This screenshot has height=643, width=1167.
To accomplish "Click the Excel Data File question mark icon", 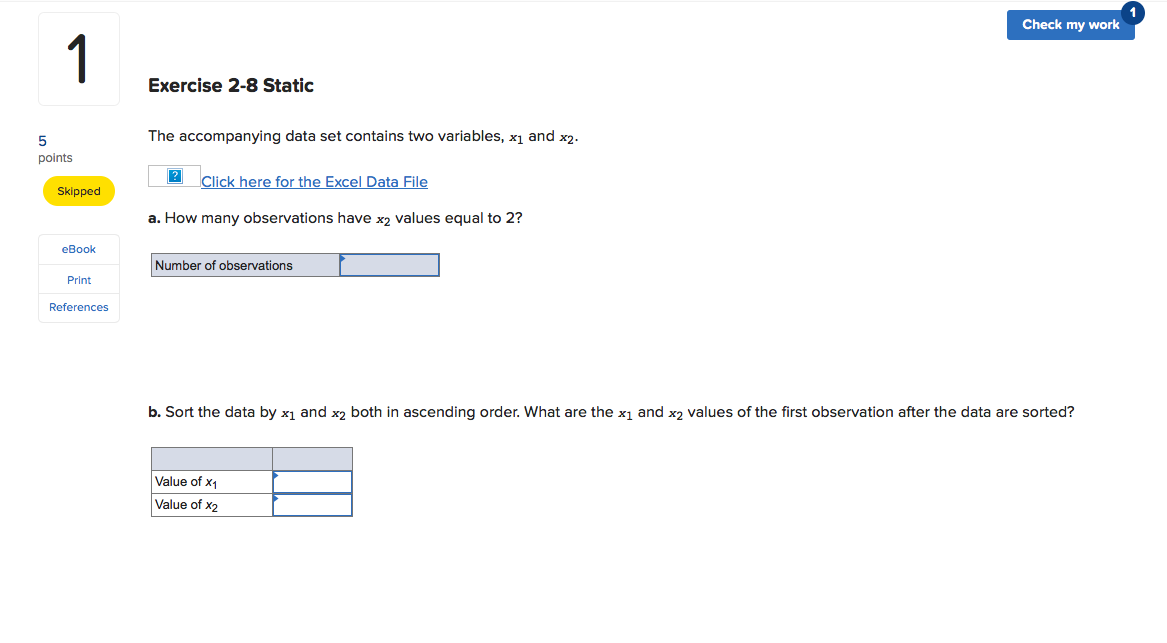I will [174, 174].
